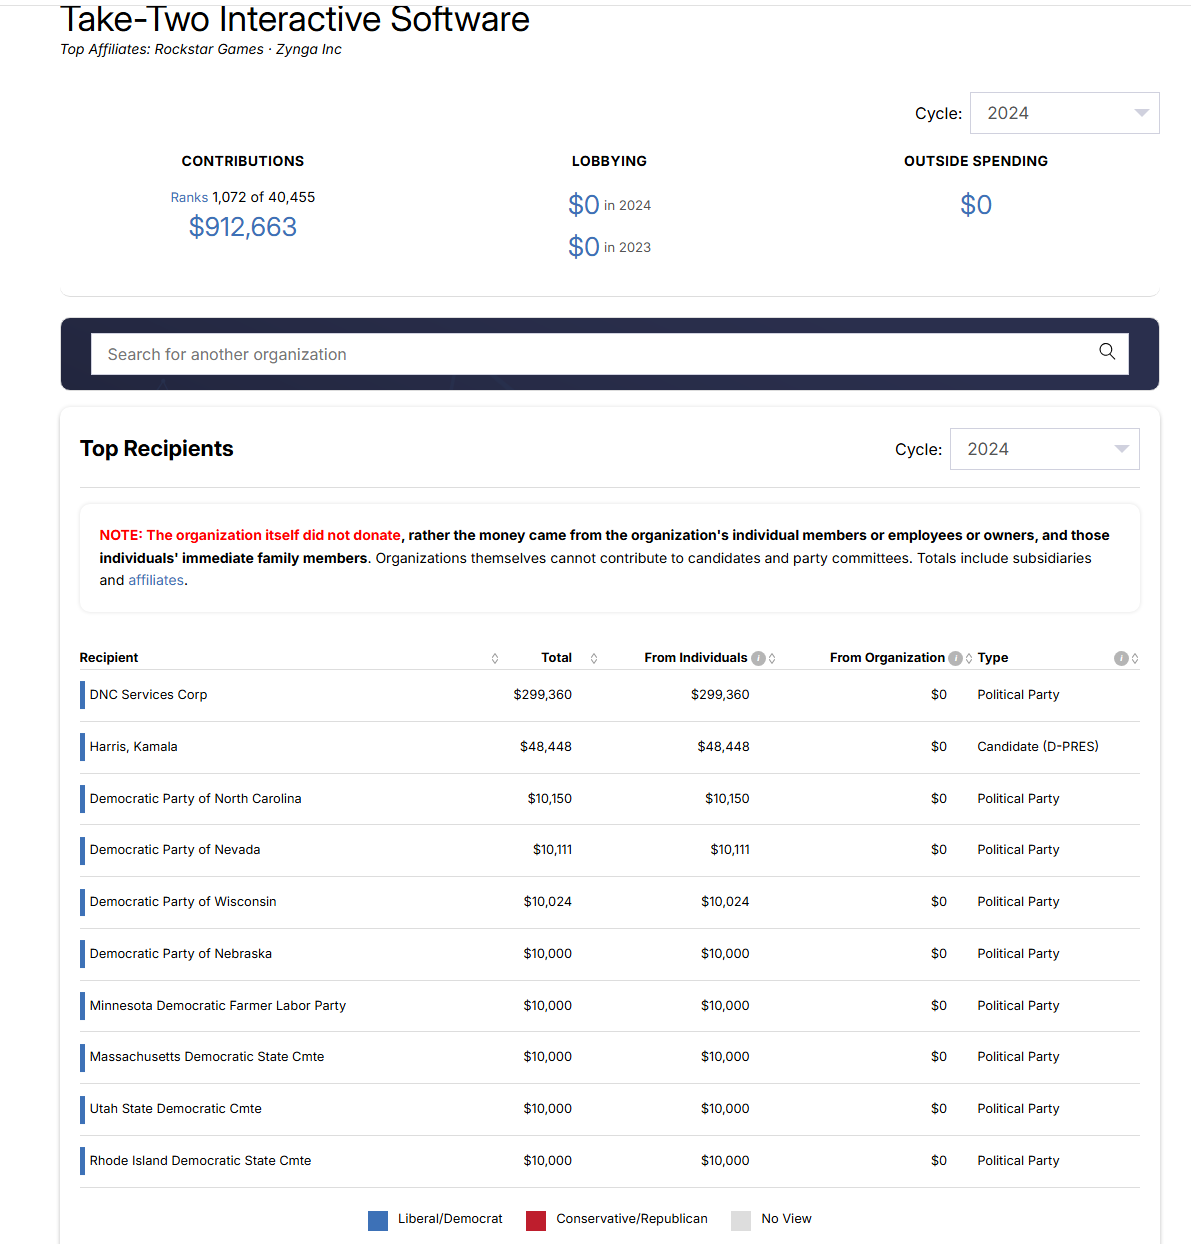Click Wisconsin total $10,024
The height and width of the screenshot is (1244, 1191).
click(x=548, y=902)
